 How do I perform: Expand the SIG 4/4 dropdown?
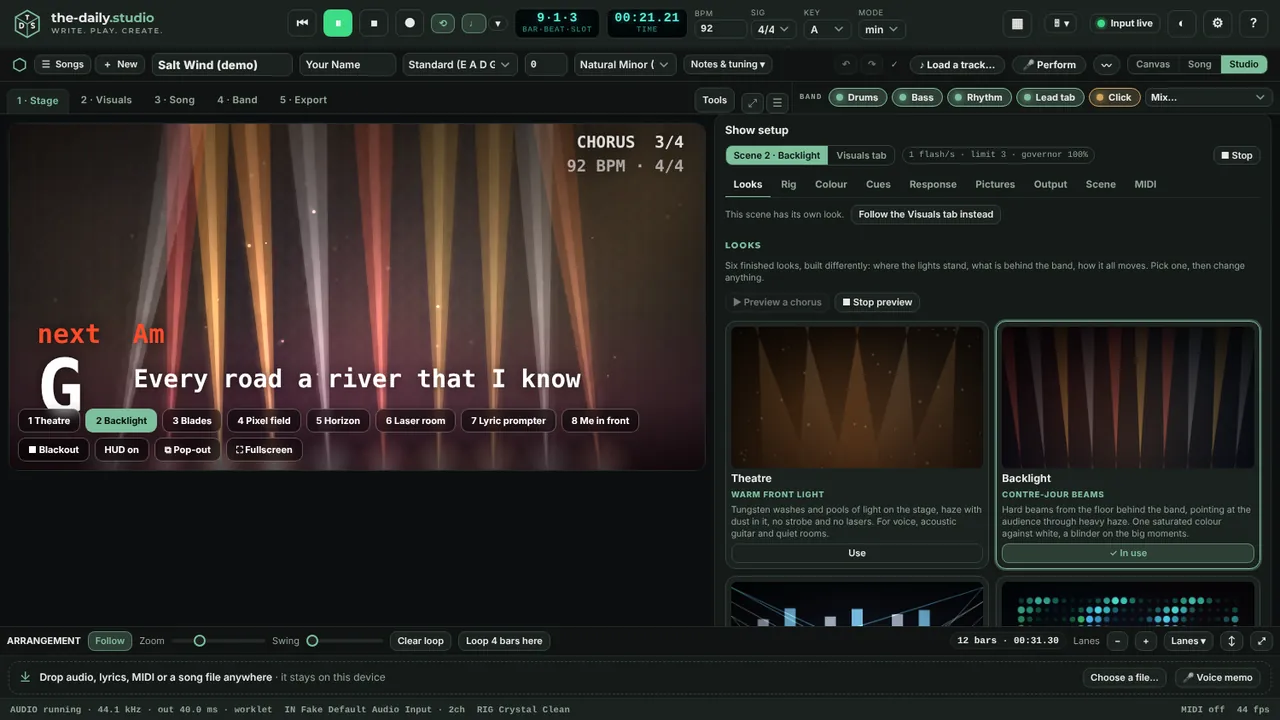(x=773, y=29)
